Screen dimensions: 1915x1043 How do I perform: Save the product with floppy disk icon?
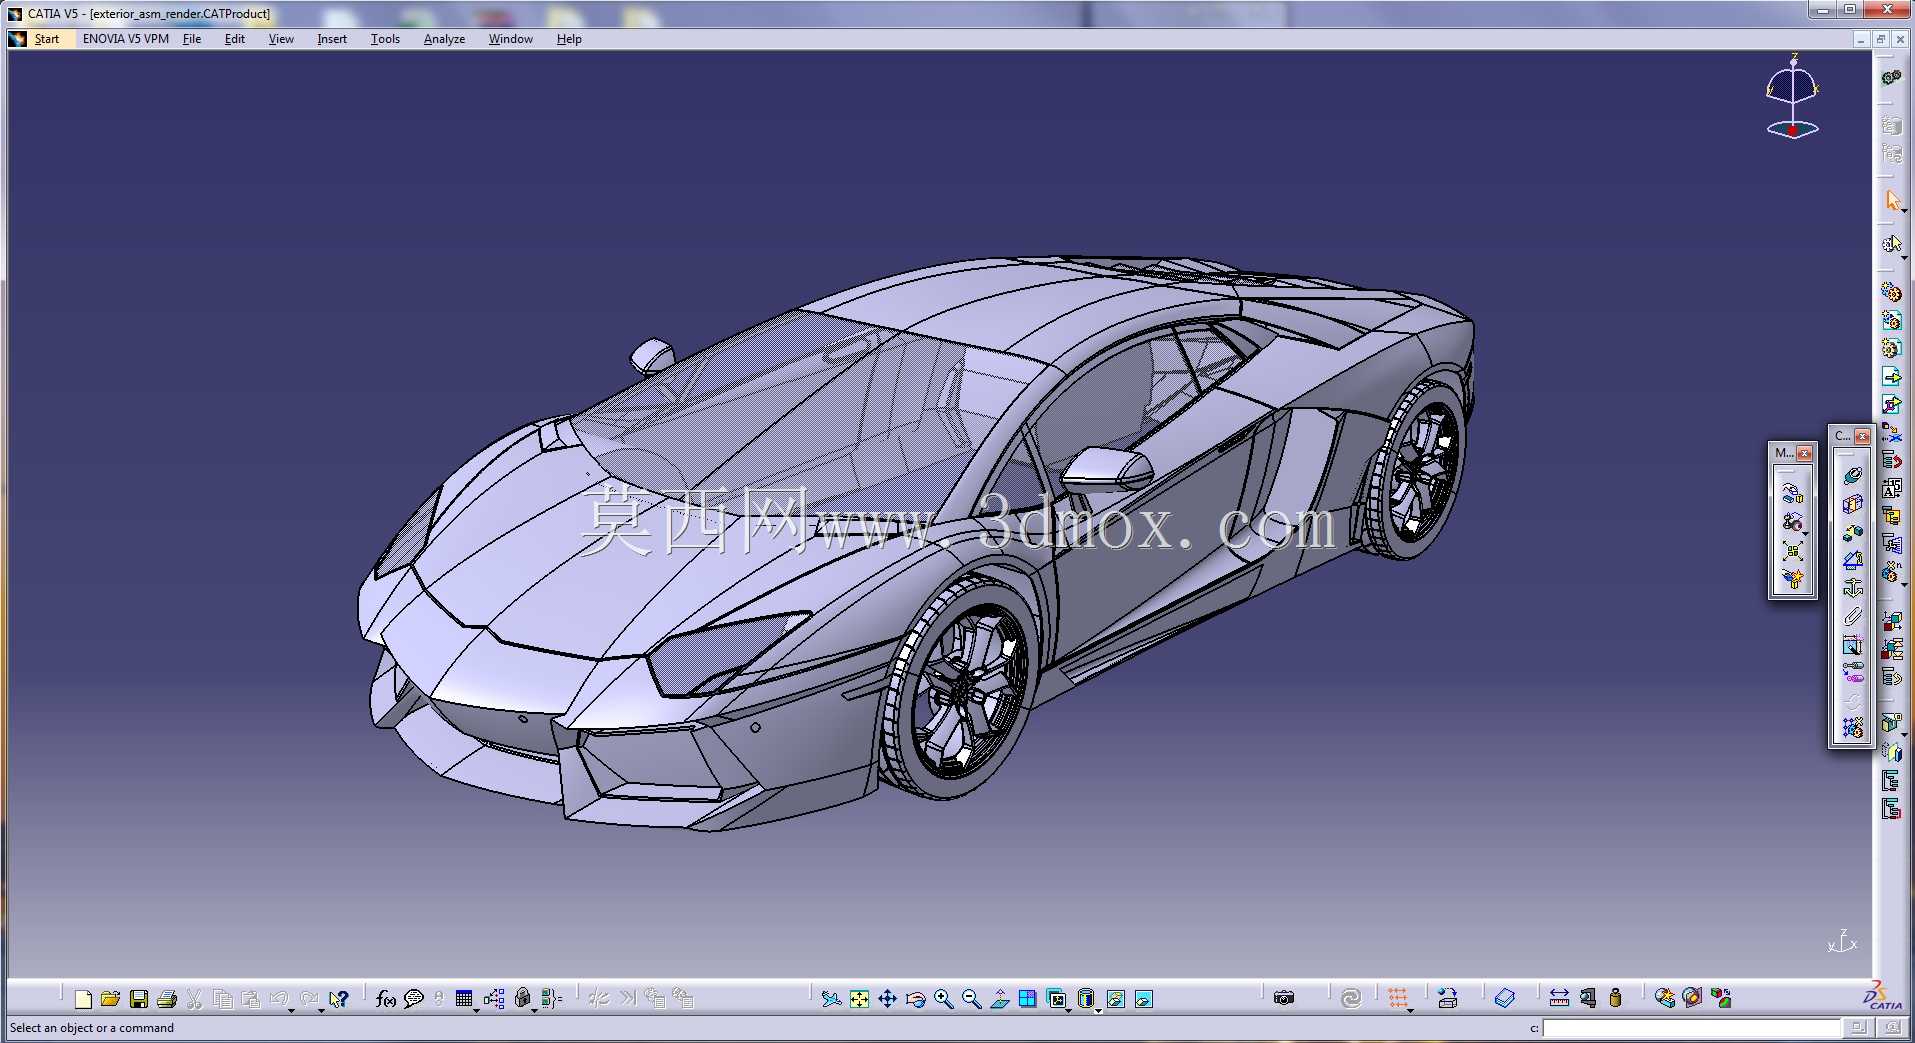[x=139, y=998]
